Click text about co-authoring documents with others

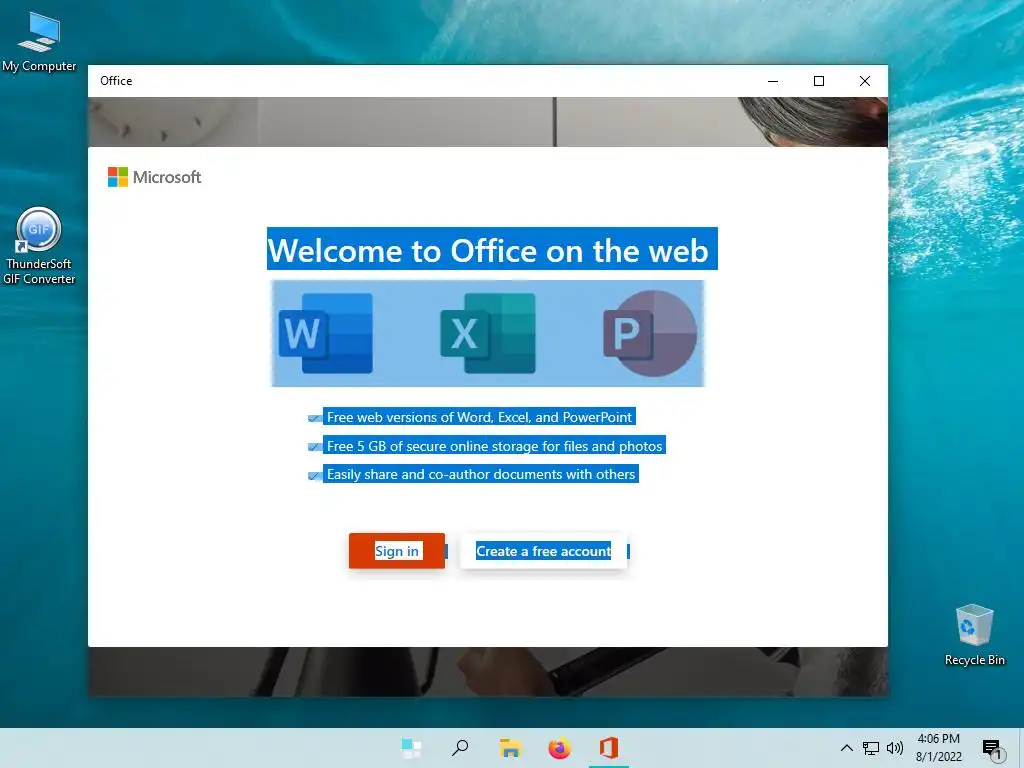(481, 474)
